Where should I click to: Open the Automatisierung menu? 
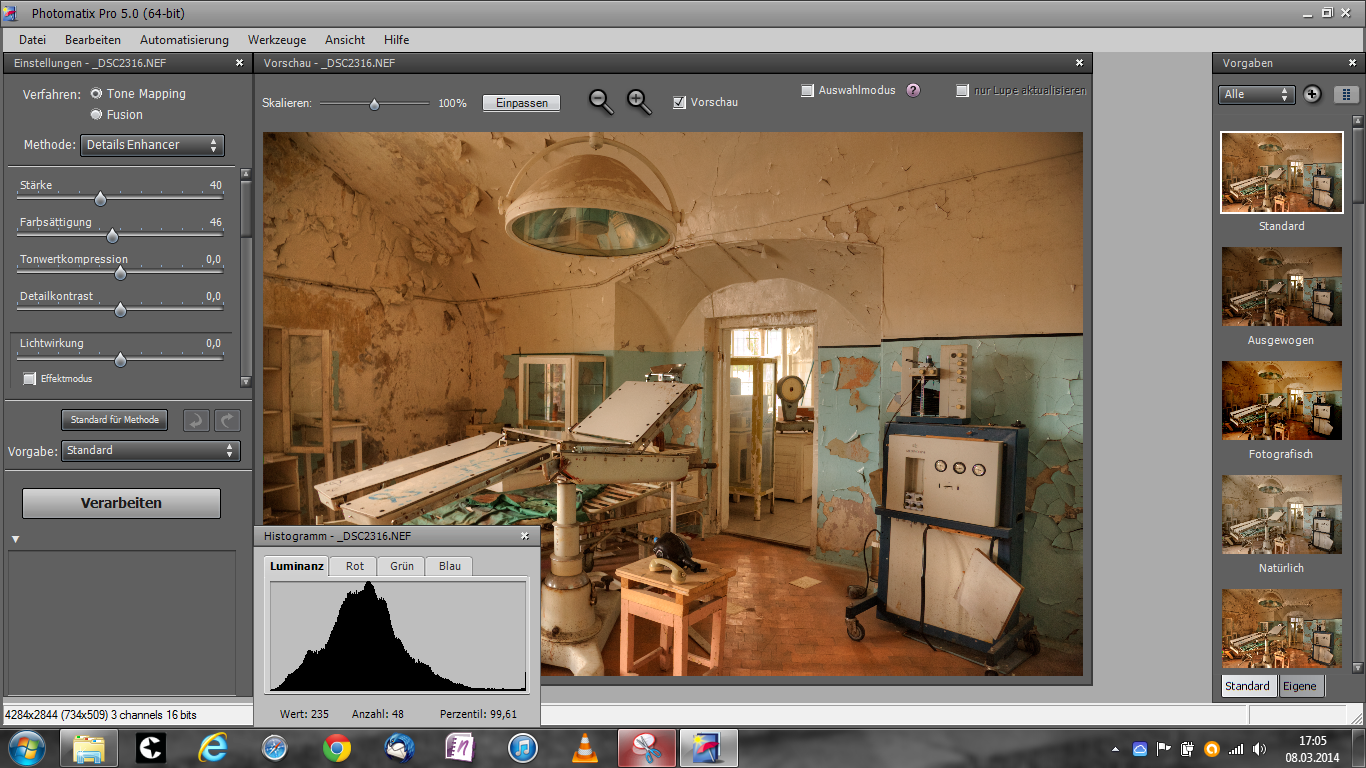point(184,40)
